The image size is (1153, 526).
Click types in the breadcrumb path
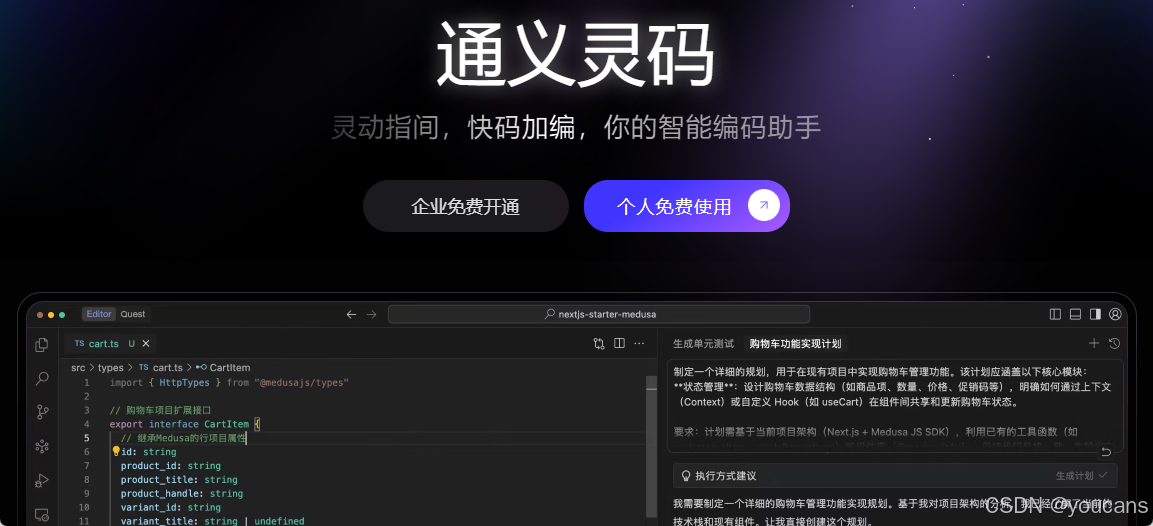pyautogui.click(x=110, y=367)
